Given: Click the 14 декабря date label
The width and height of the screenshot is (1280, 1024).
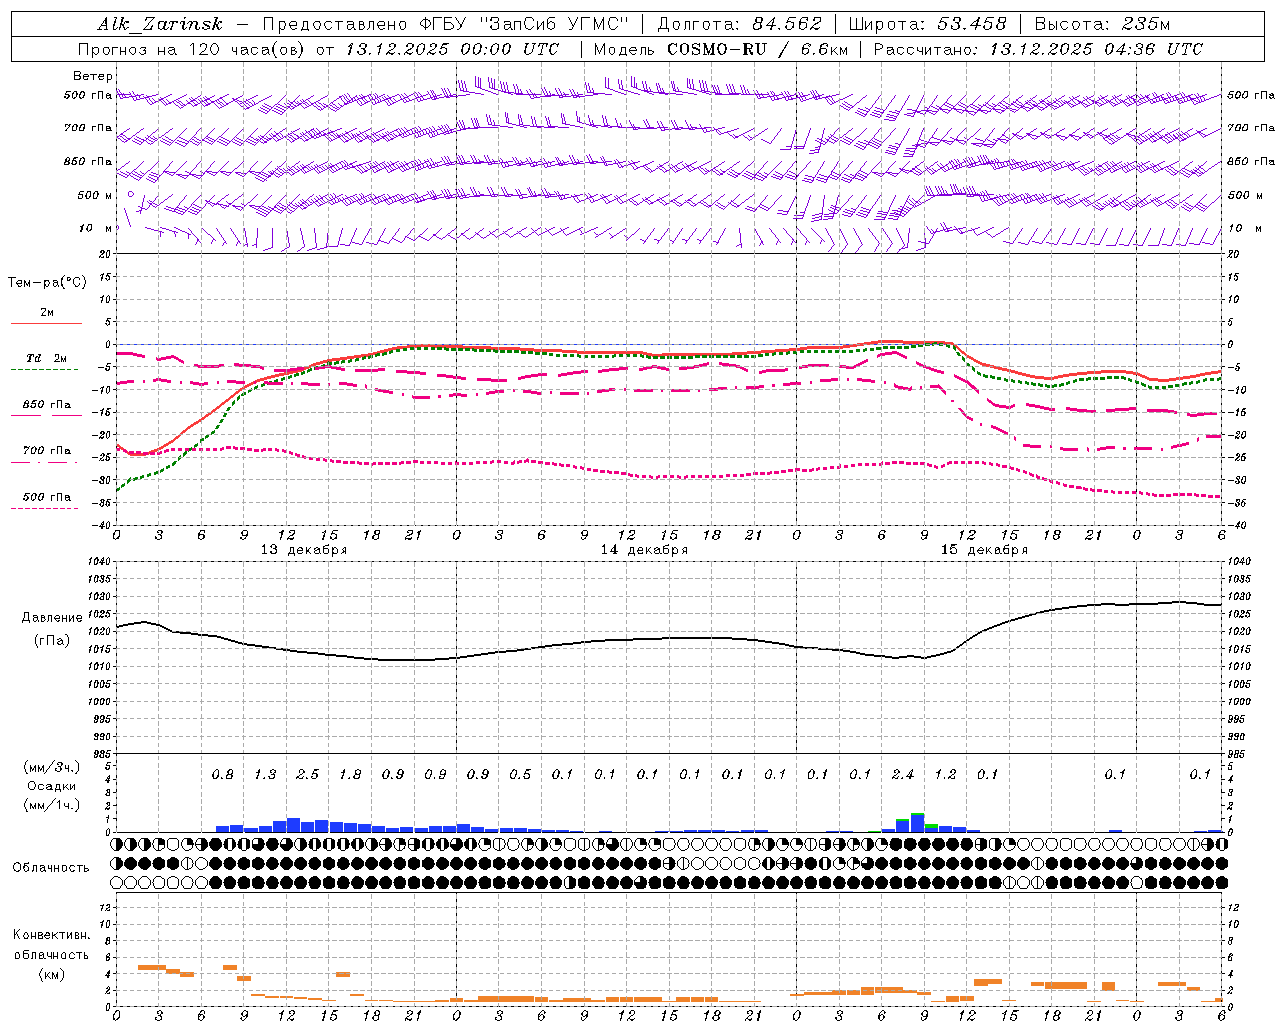Looking at the screenshot, I should click(x=644, y=550).
